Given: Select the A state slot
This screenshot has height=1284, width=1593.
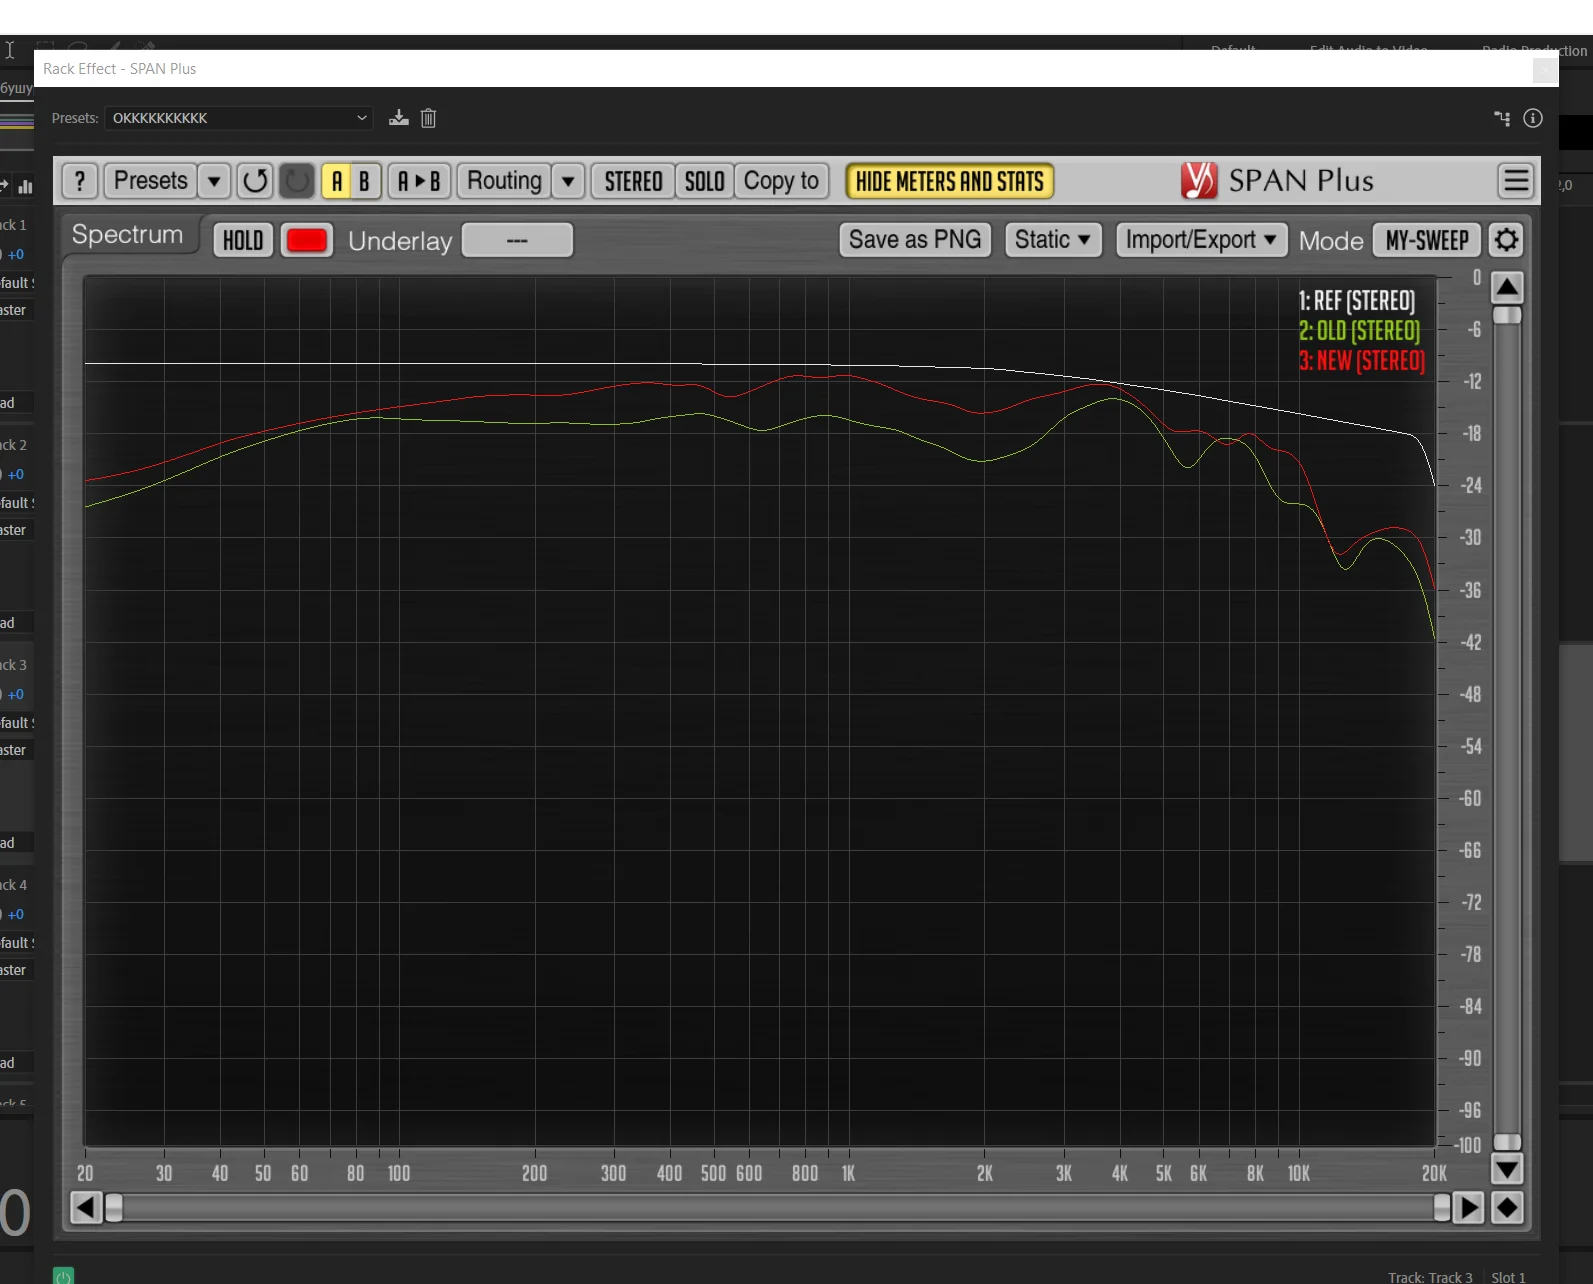Looking at the screenshot, I should click(337, 181).
